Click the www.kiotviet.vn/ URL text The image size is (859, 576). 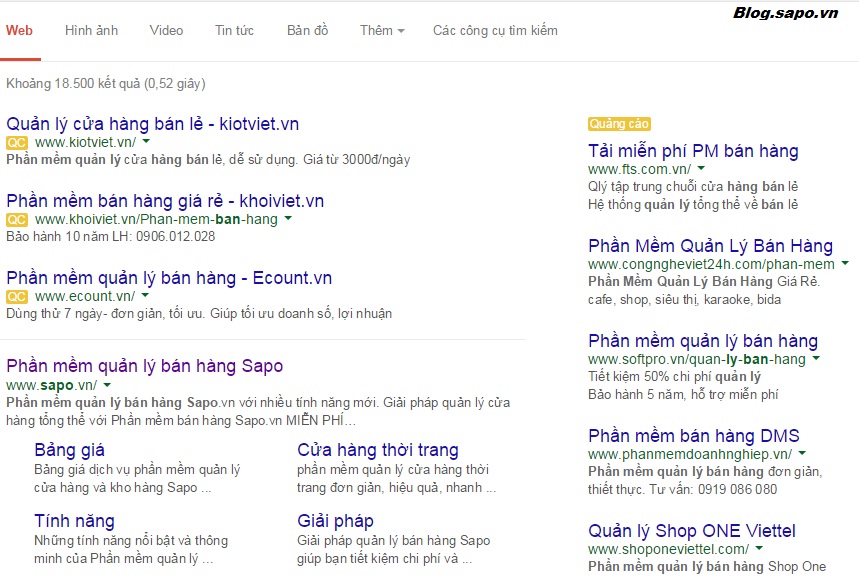click(85, 142)
